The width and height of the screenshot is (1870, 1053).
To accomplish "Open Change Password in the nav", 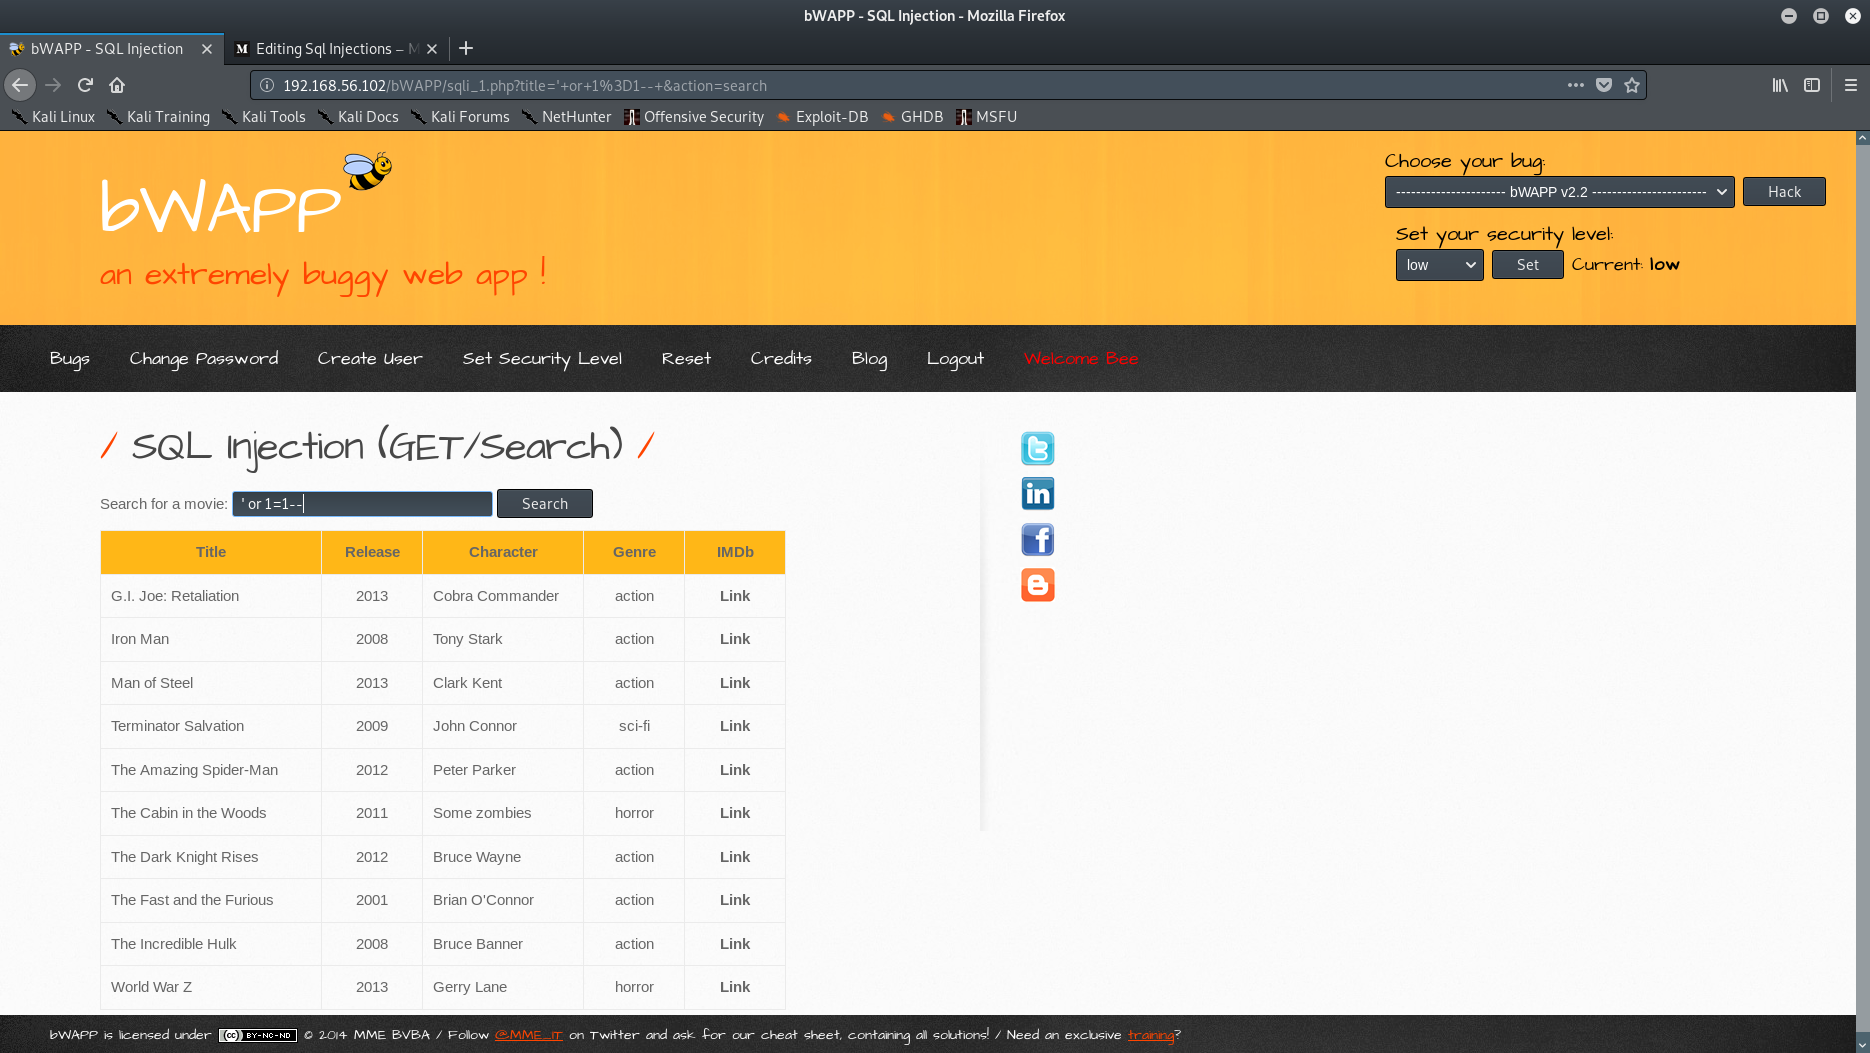I will (204, 358).
